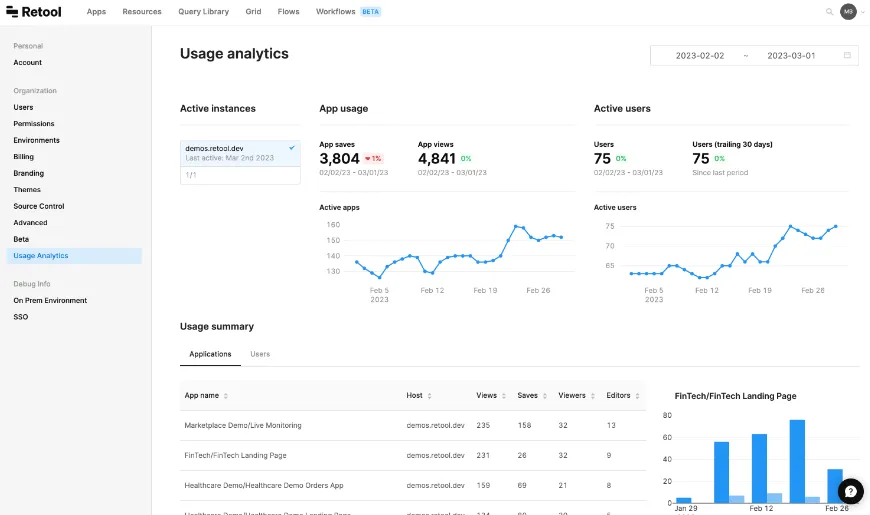Open Billing settings

point(24,156)
